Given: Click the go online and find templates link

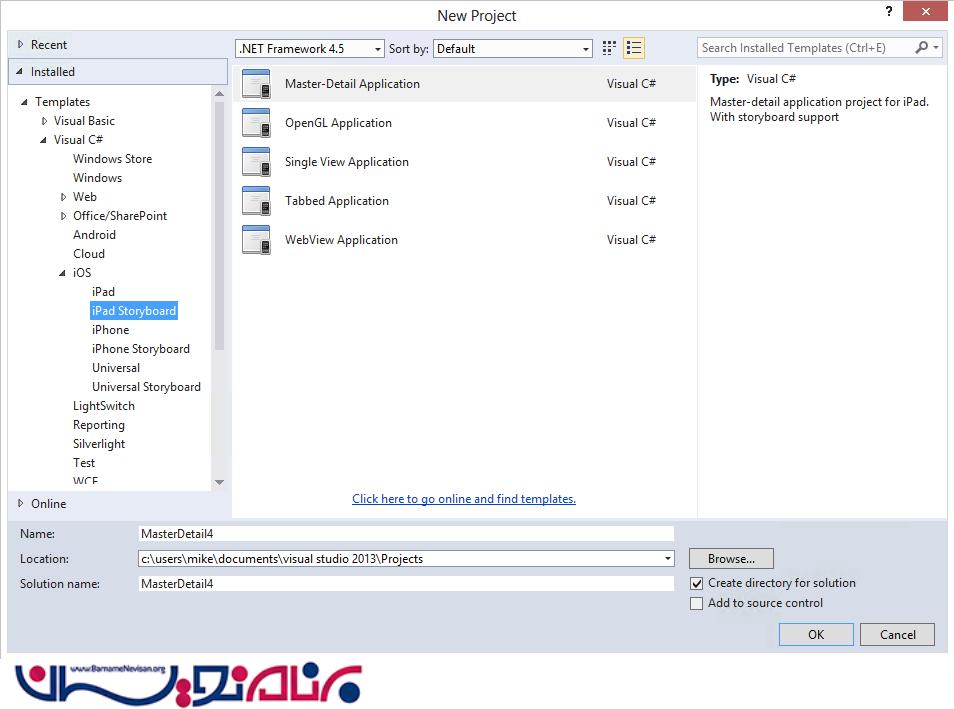Looking at the screenshot, I should tap(464, 499).
